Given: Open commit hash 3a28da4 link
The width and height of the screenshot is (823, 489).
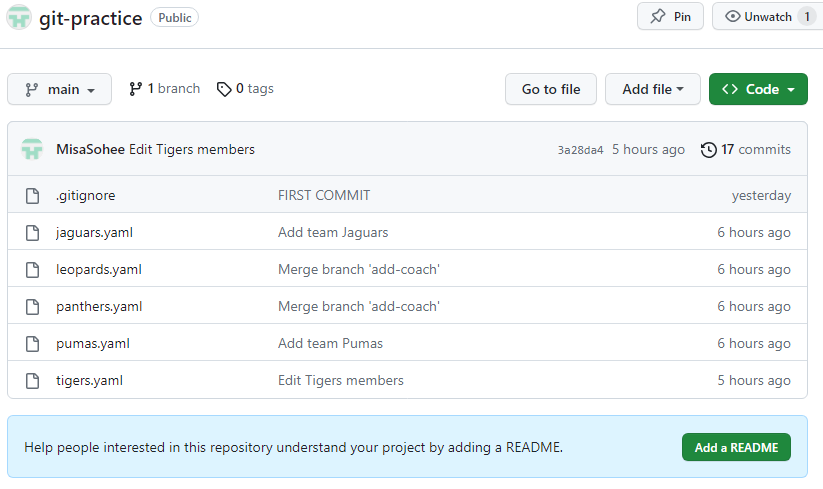Looking at the screenshot, I should tap(580, 150).
